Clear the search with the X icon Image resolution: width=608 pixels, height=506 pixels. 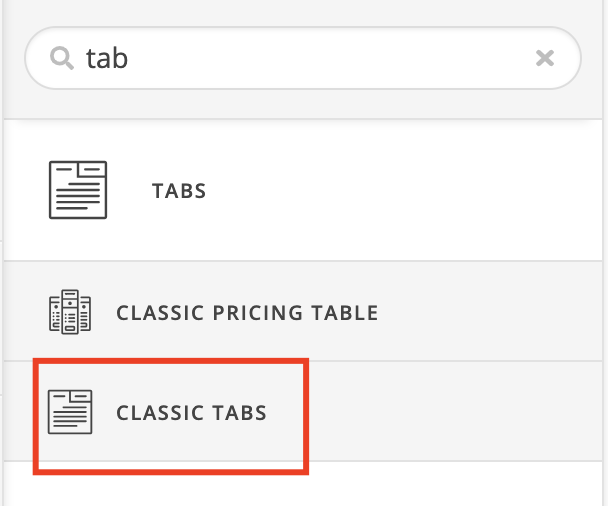[x=544, y=58]
